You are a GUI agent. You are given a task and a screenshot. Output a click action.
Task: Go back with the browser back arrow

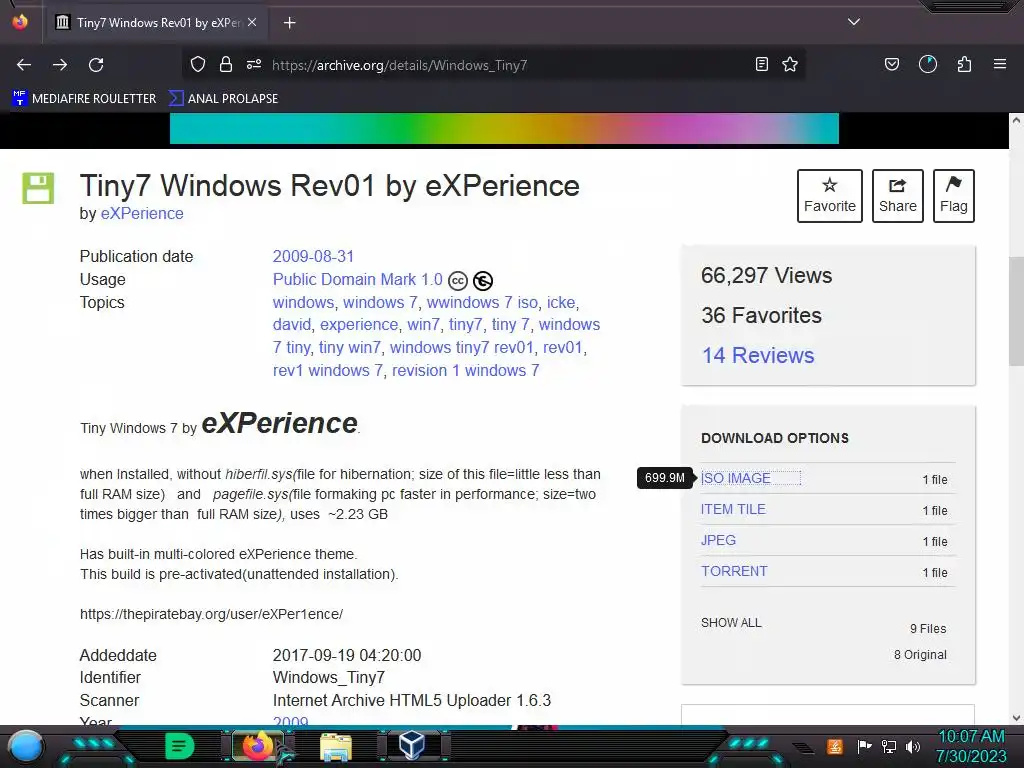tap(24, 65)
